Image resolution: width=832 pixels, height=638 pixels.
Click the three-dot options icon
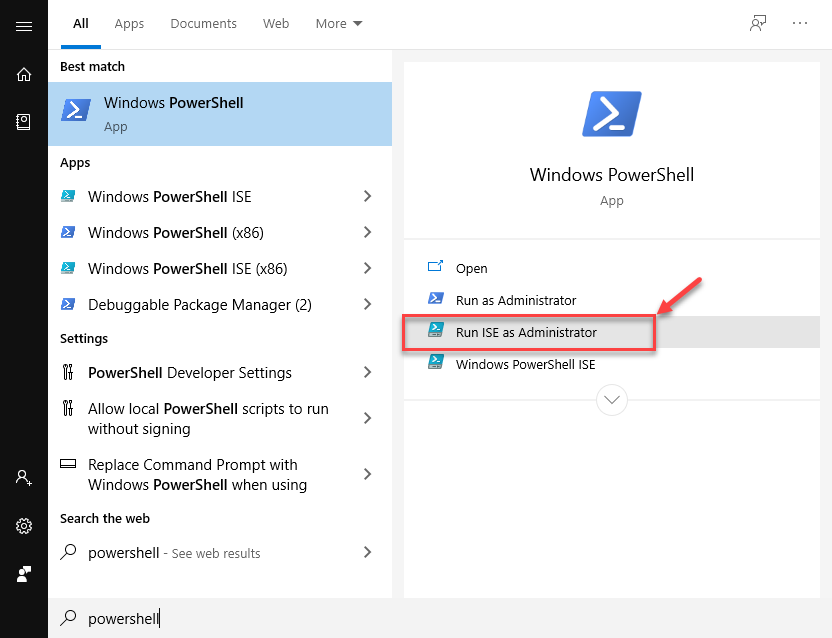(x=800, y=24)
